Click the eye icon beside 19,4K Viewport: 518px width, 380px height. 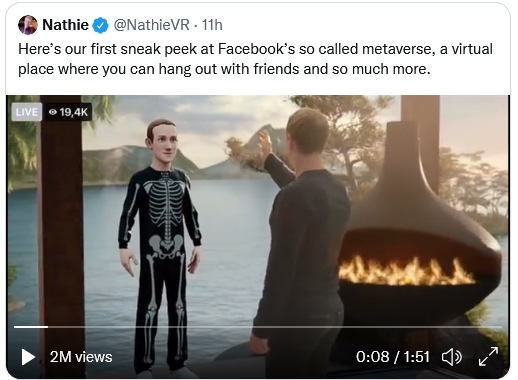click(53, 112)
